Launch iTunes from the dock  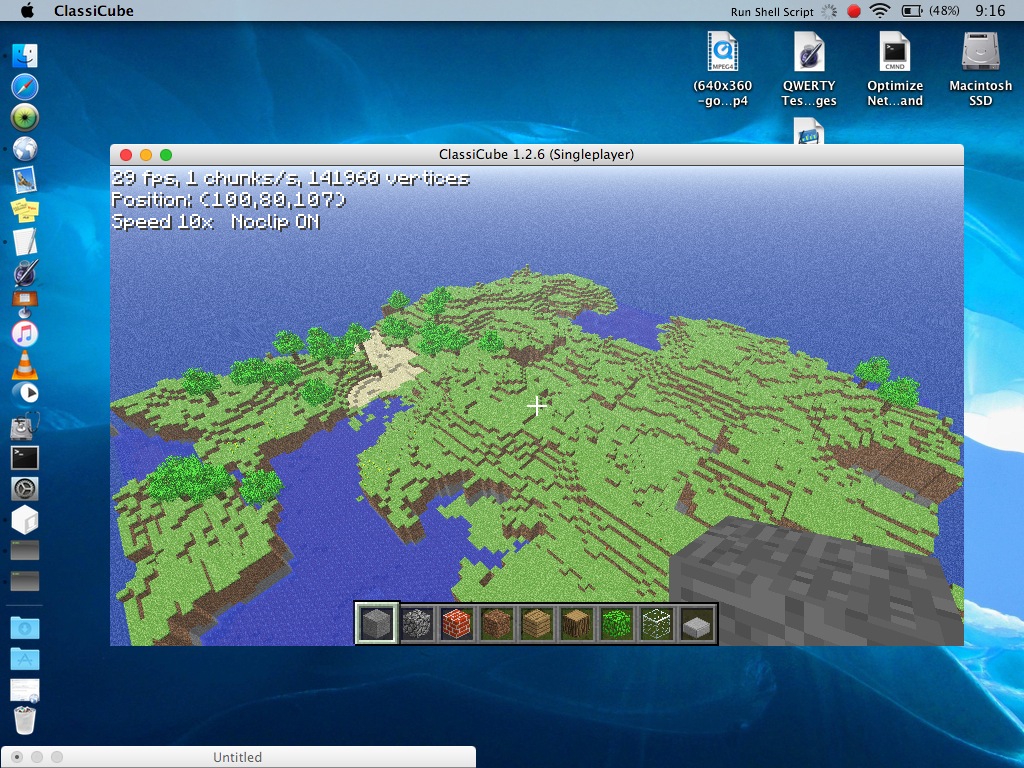(x=25, y=334)
